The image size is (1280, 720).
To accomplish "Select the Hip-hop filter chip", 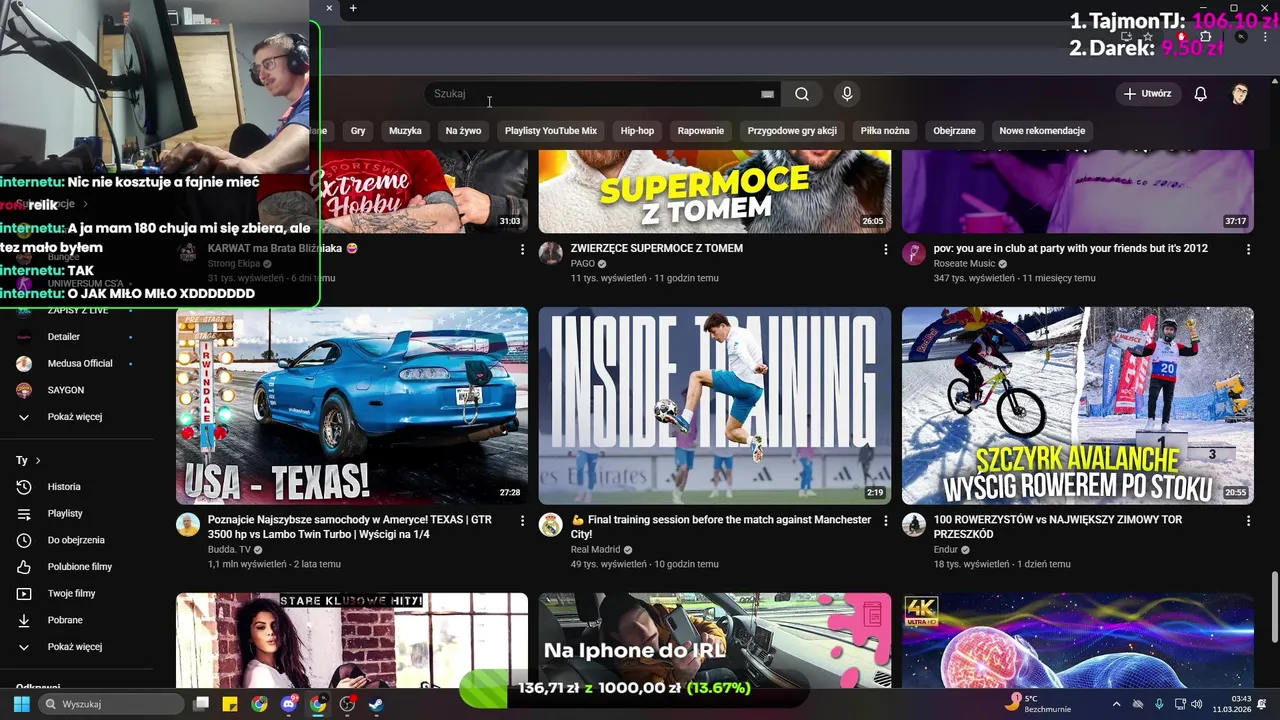I will 637,131.
